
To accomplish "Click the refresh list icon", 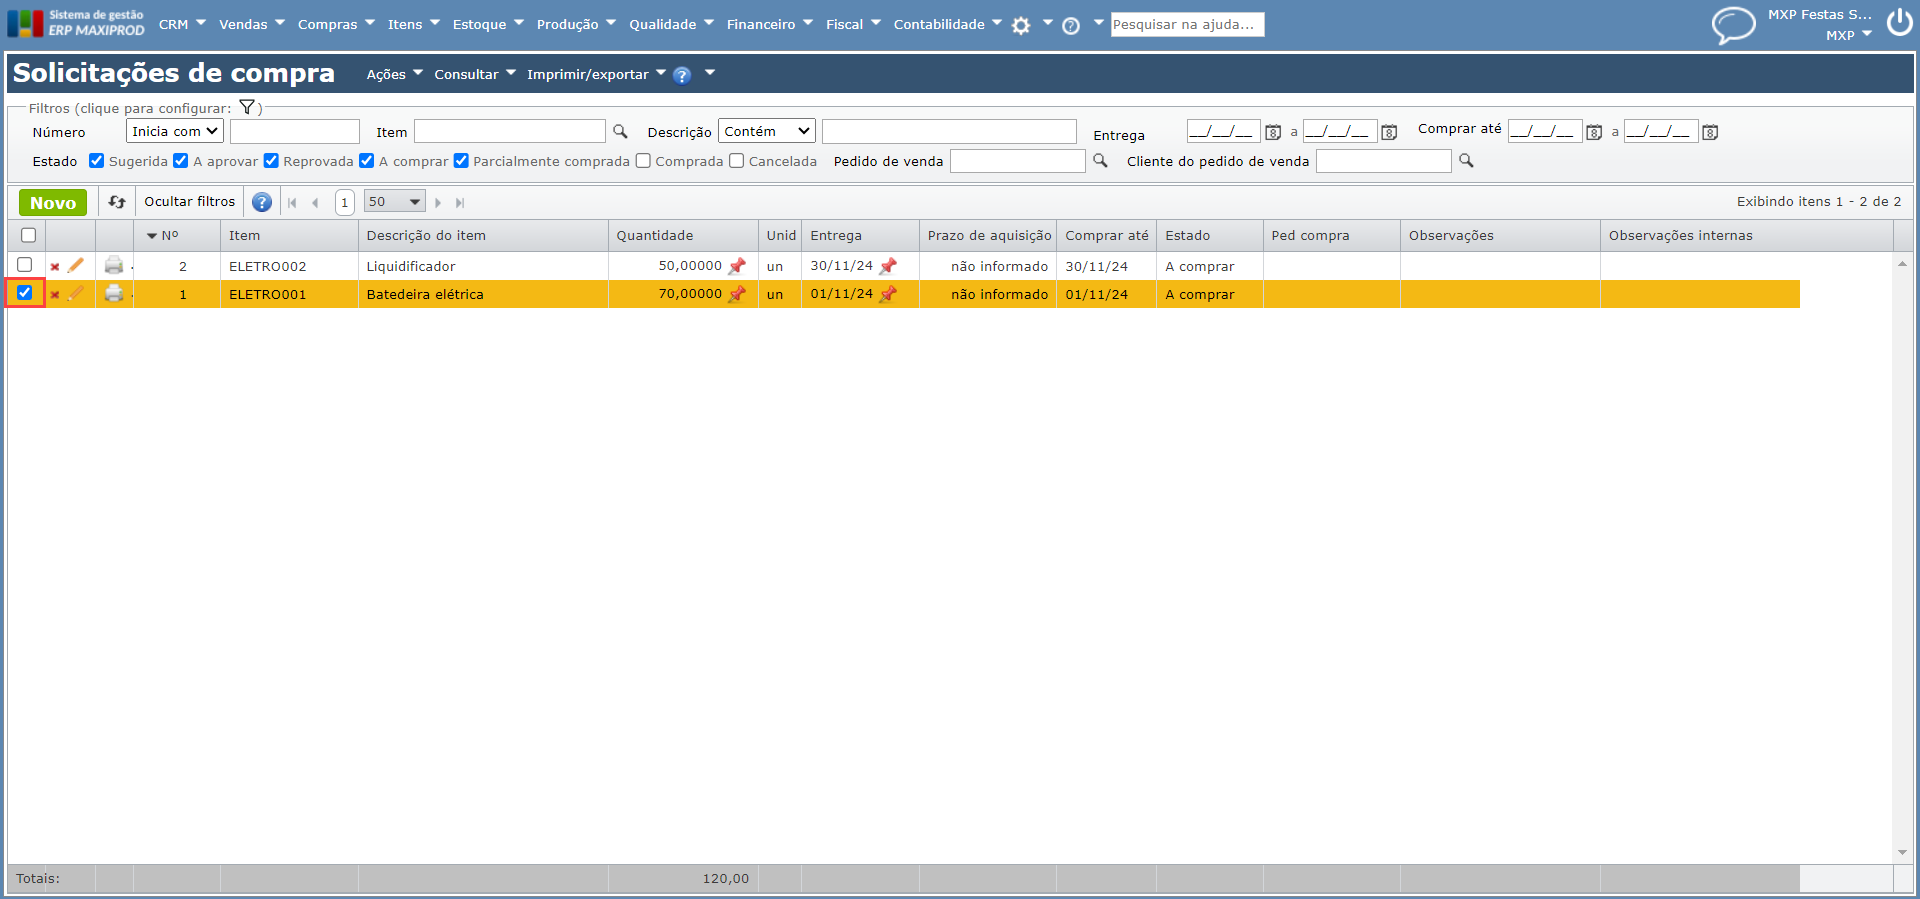I will pos(117,202).
